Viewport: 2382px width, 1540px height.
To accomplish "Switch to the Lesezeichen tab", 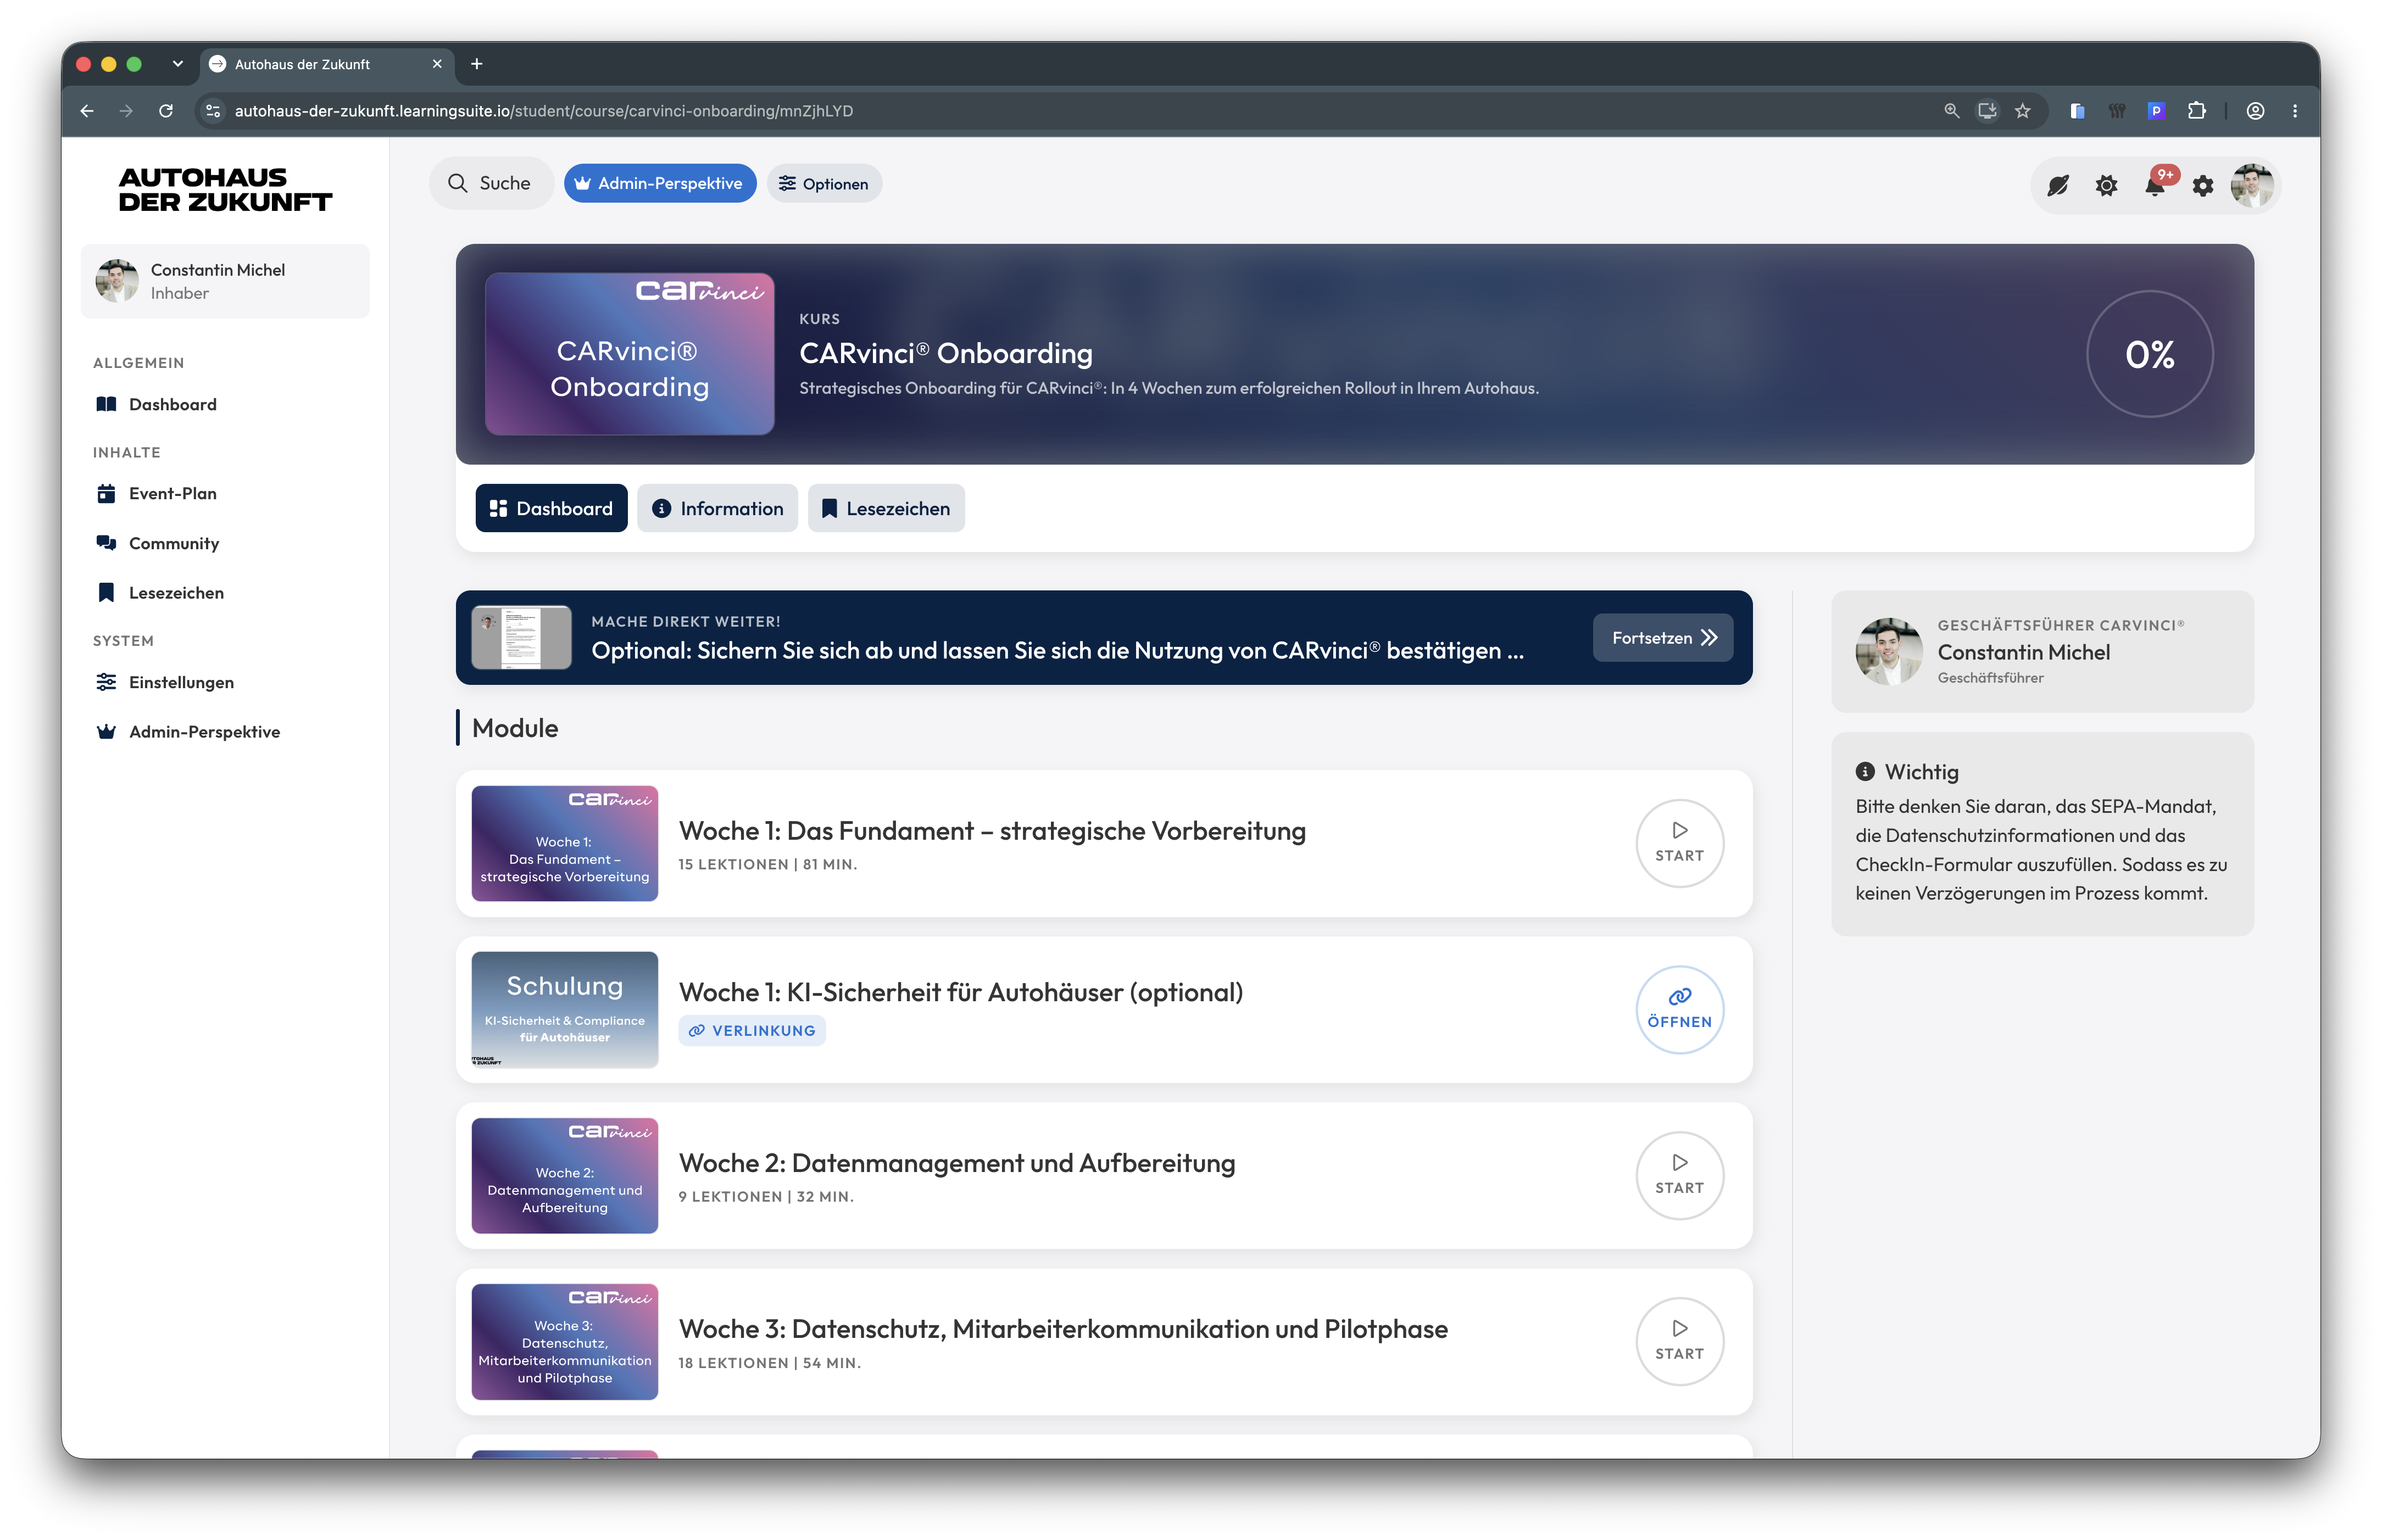I will tap(886, 508).
